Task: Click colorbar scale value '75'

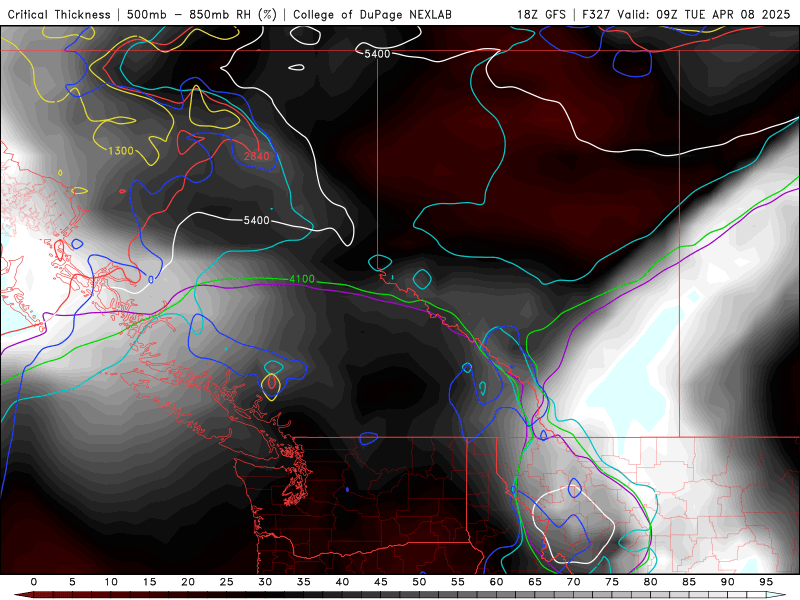Action: point(612,582)
